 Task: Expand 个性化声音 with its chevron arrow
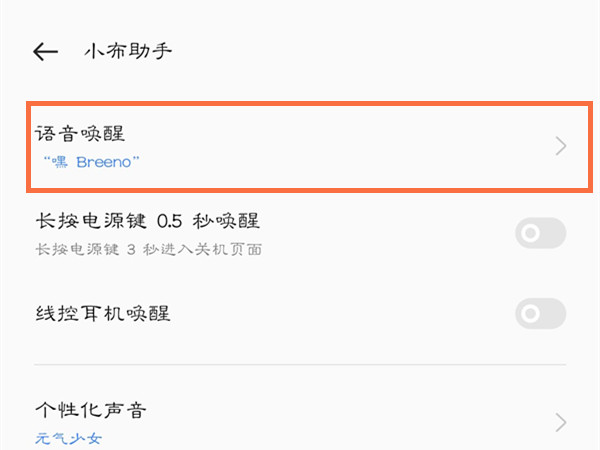[561, 420]
